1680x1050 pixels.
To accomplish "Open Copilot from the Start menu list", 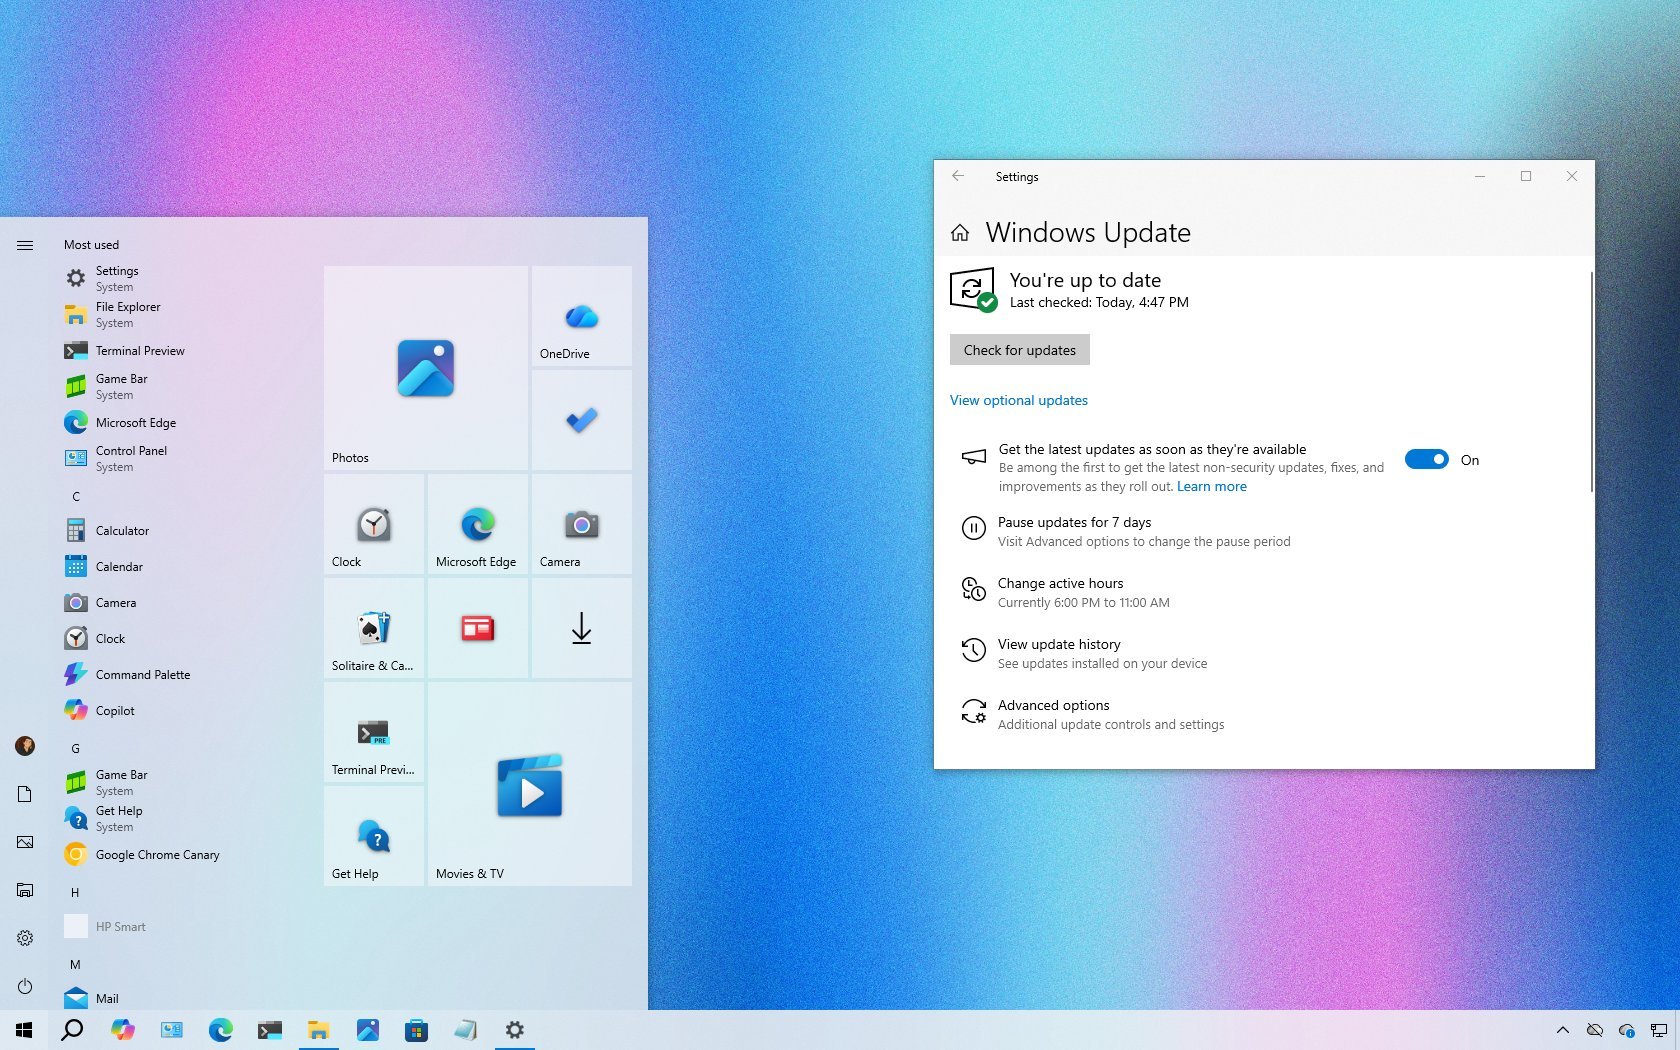I will 115,710.
